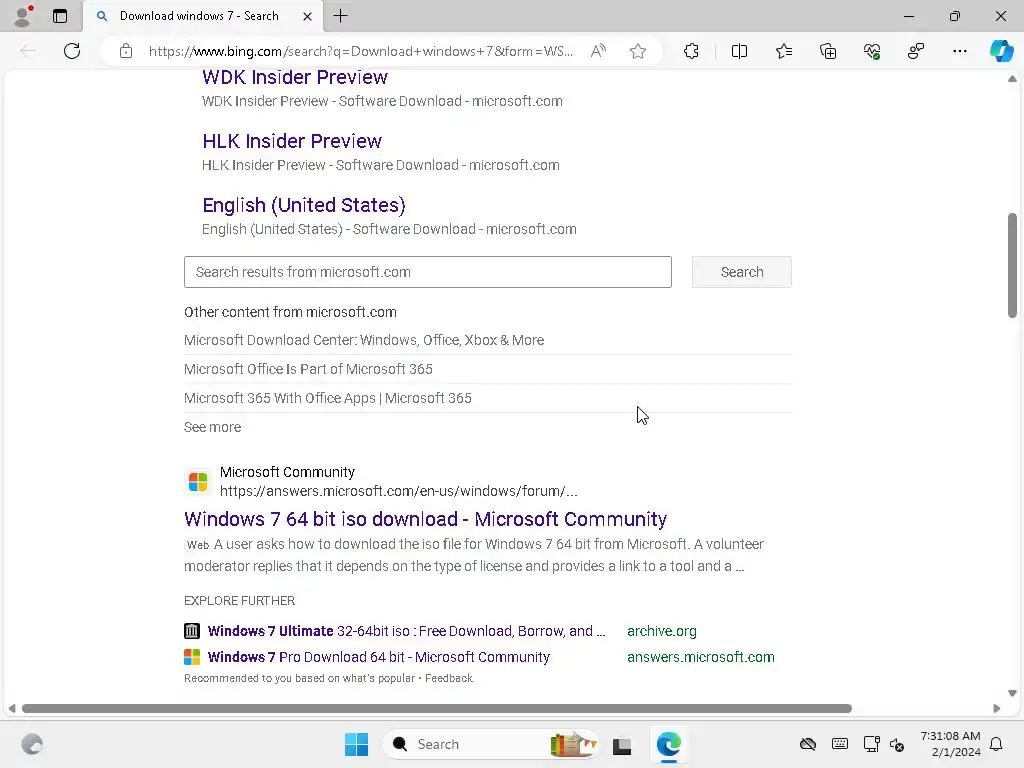The width and height of the screenshot is (1024, 768).
Task: Open a new tab with plus button
Action: tap(340, 16)
